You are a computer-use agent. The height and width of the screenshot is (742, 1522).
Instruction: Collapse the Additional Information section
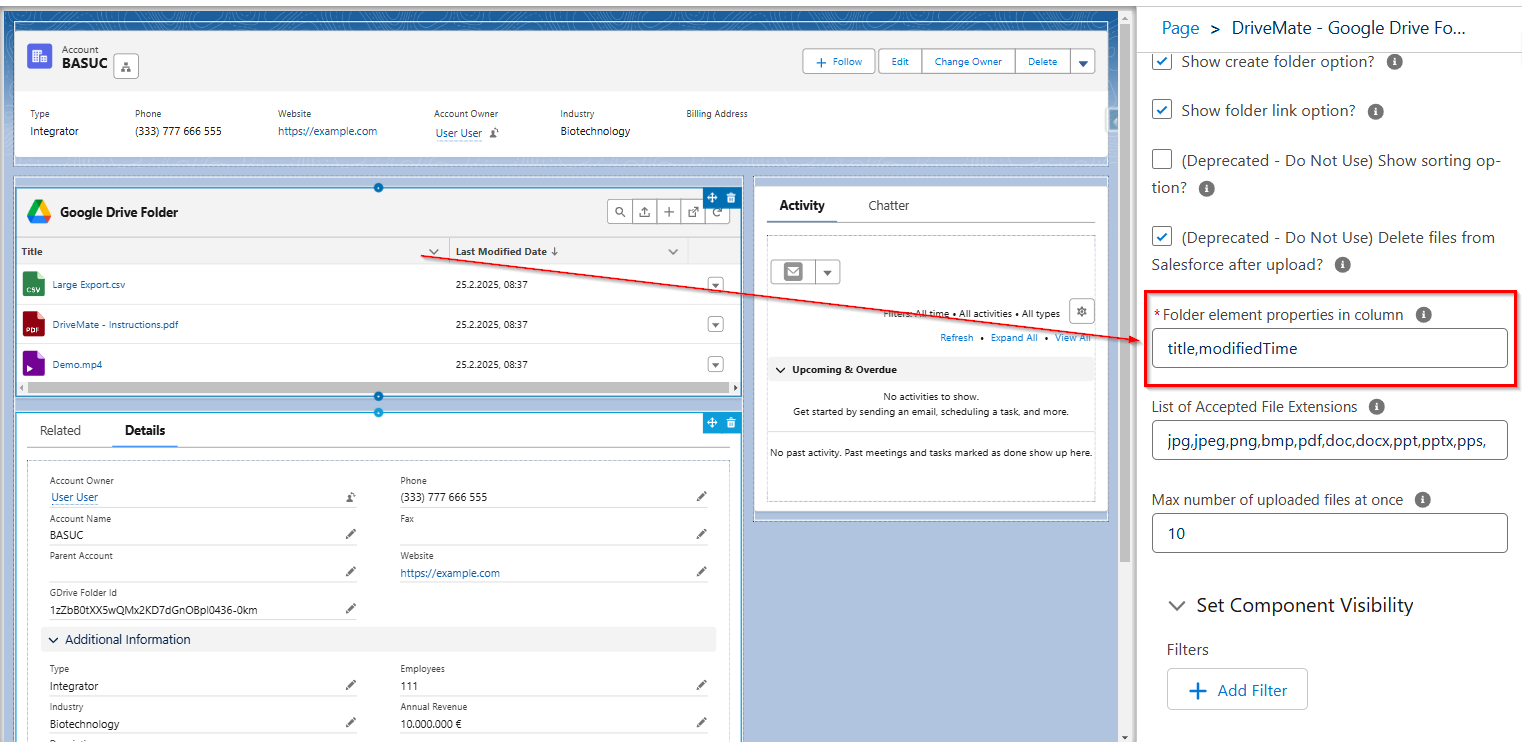[53, 639]
